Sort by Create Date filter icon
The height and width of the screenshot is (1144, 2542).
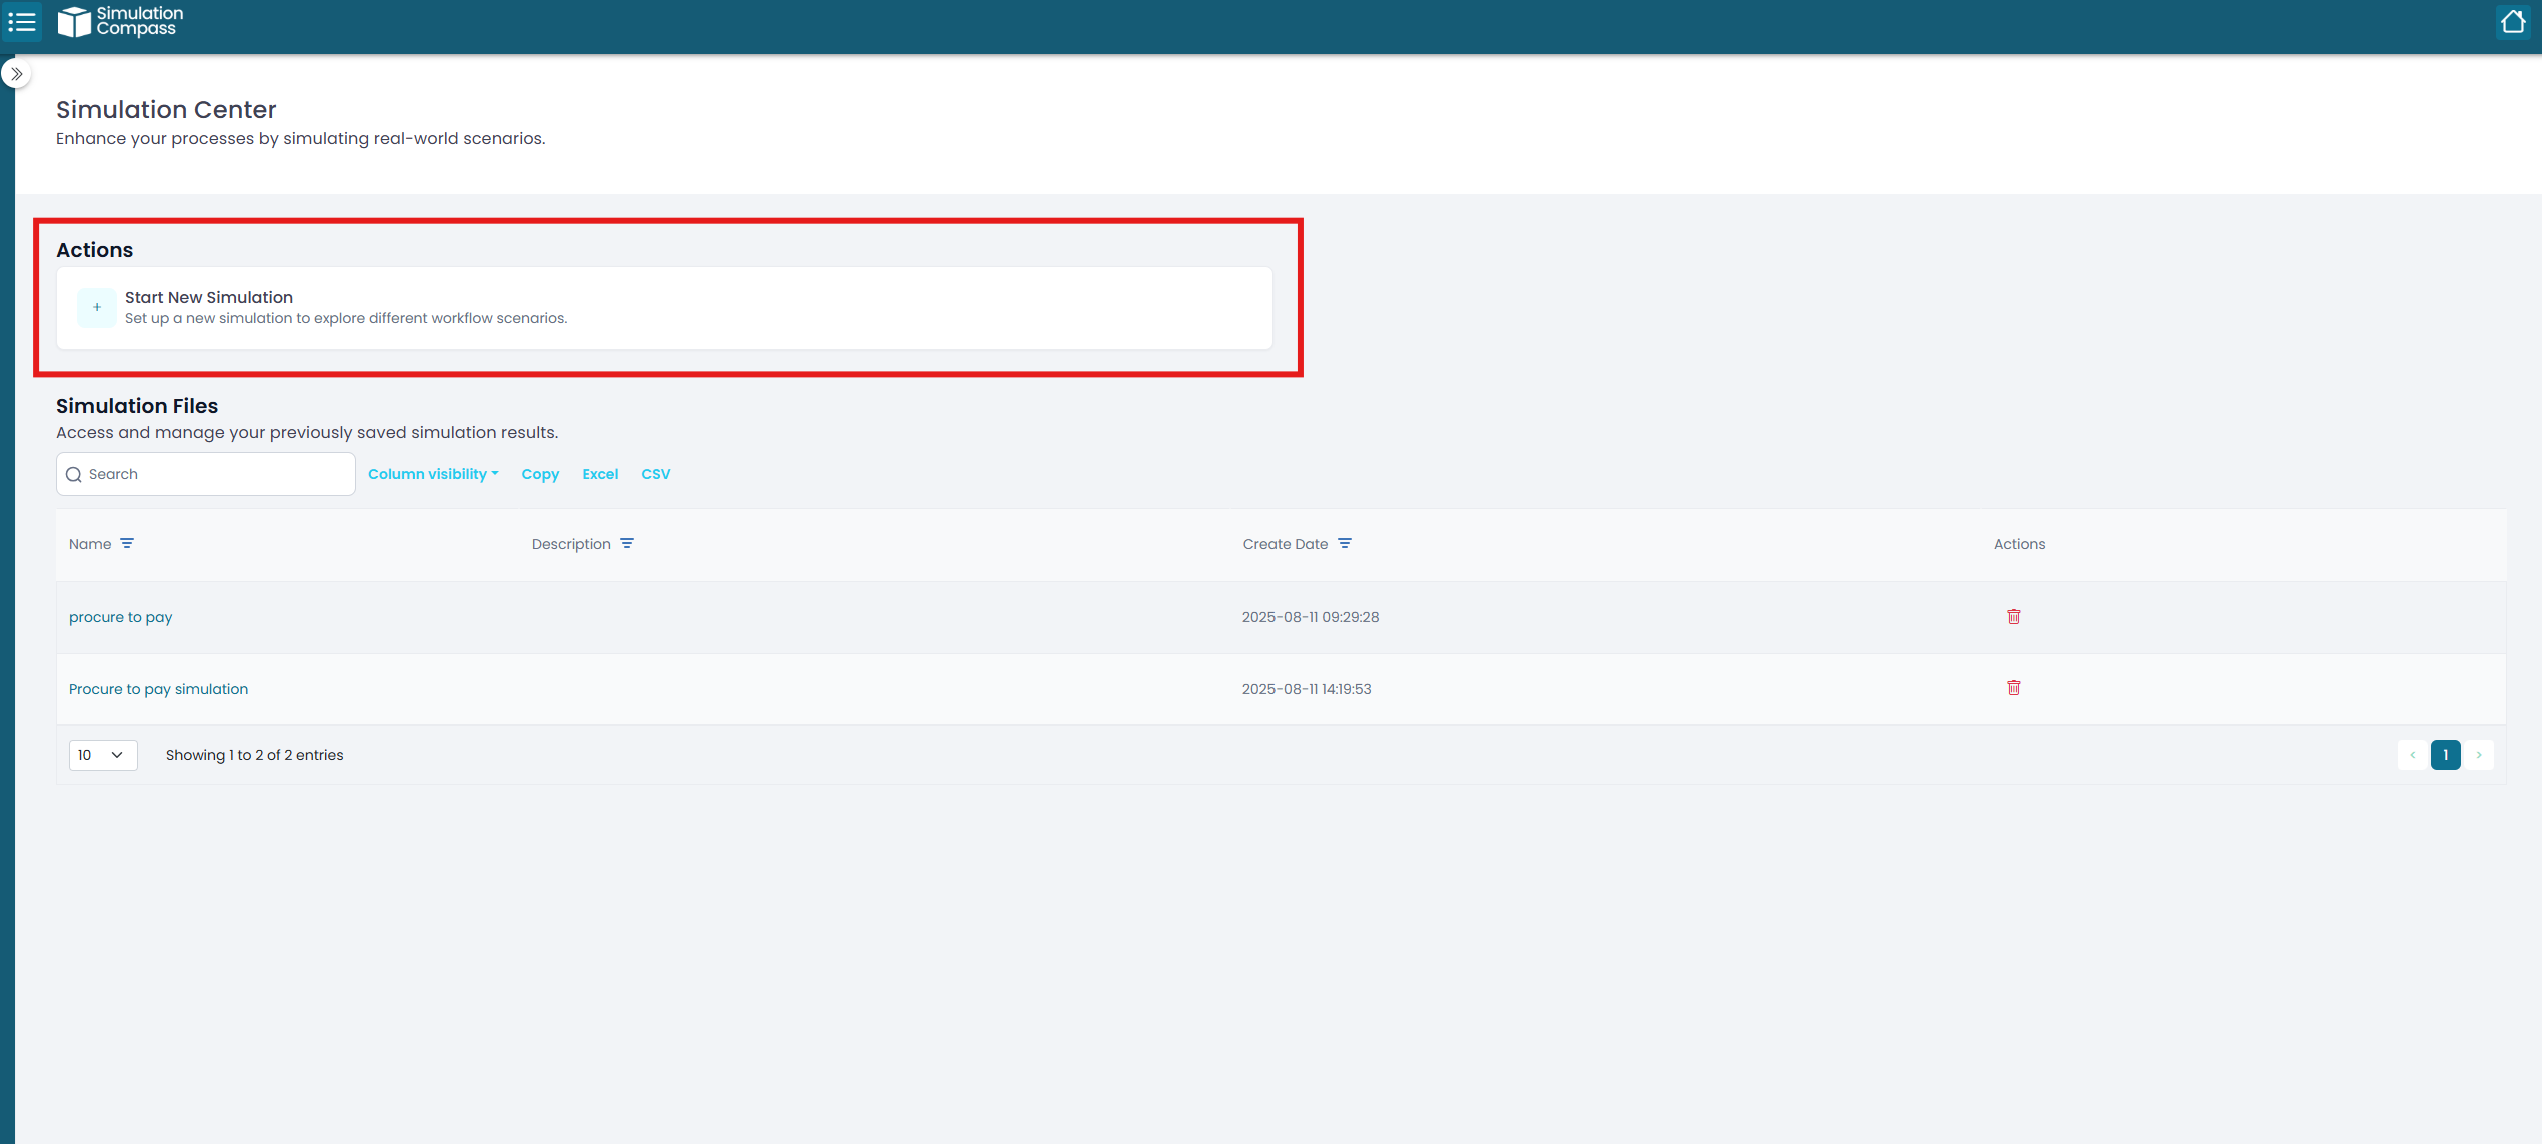(1345, 544)
